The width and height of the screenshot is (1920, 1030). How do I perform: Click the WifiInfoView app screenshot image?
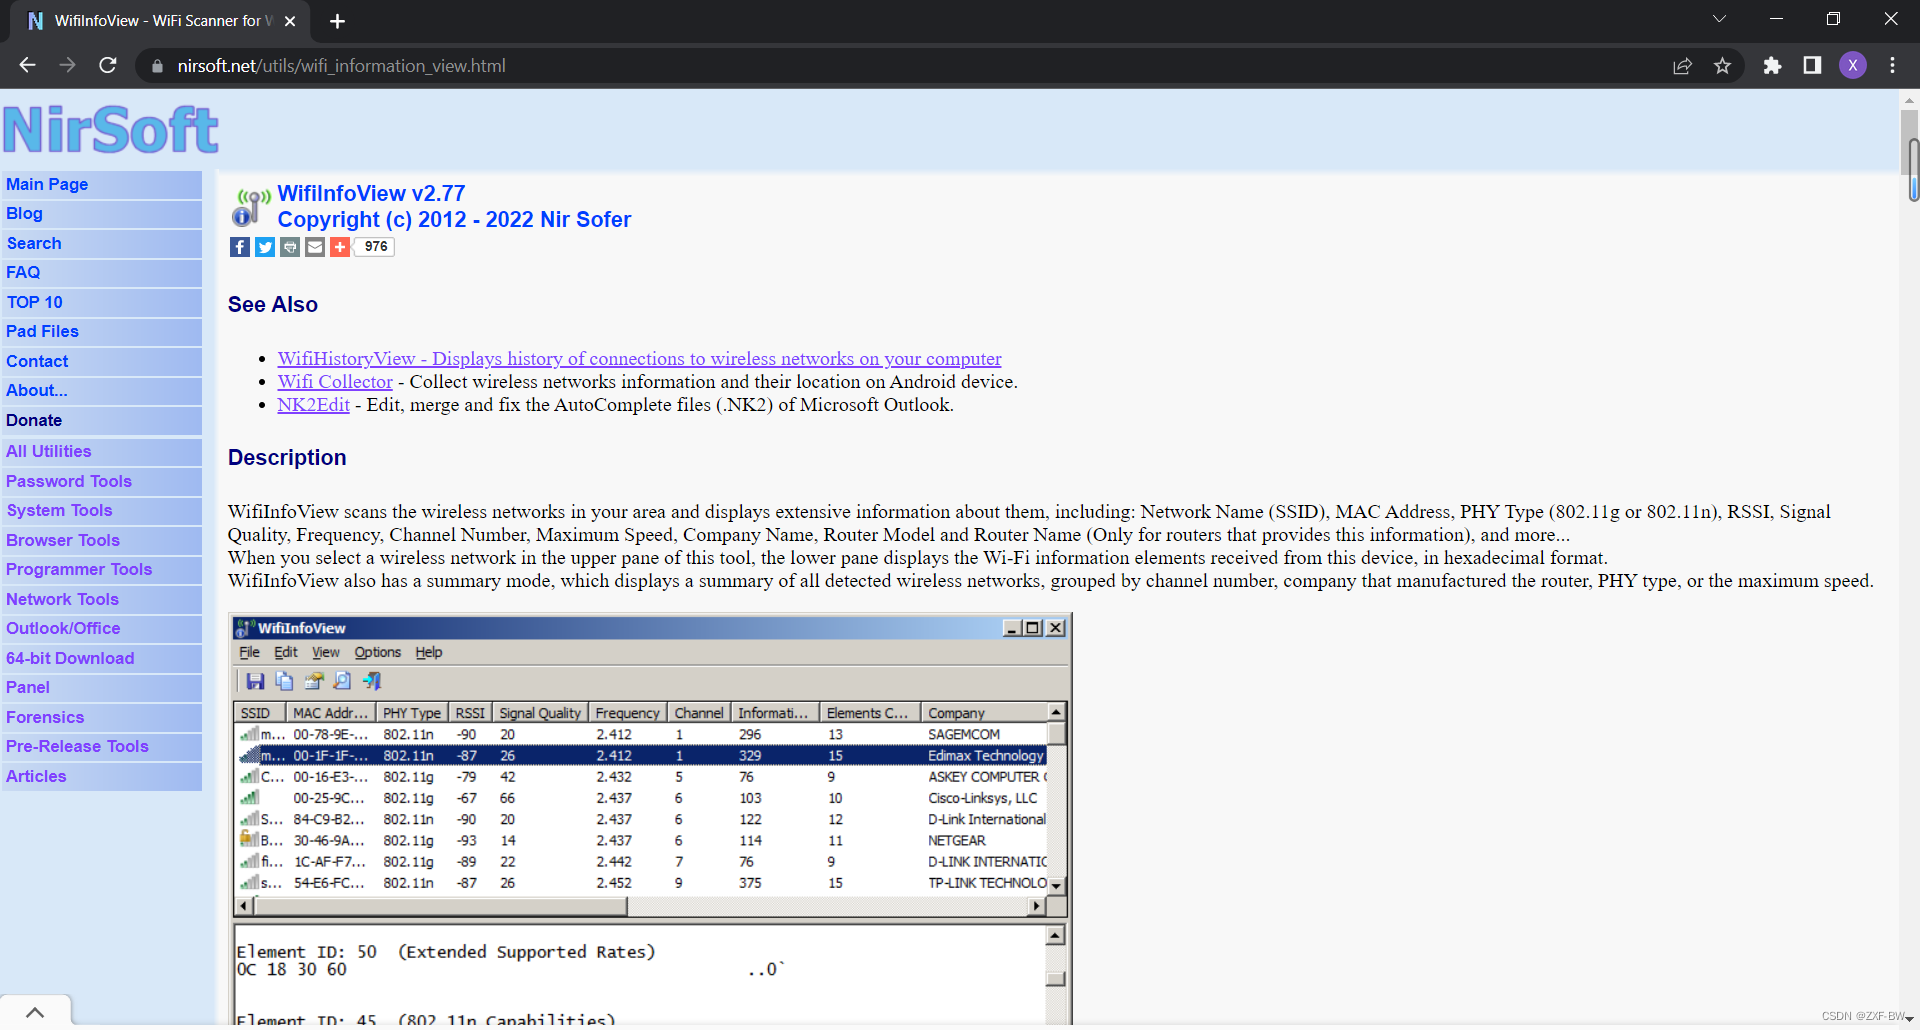click(650, 818)
